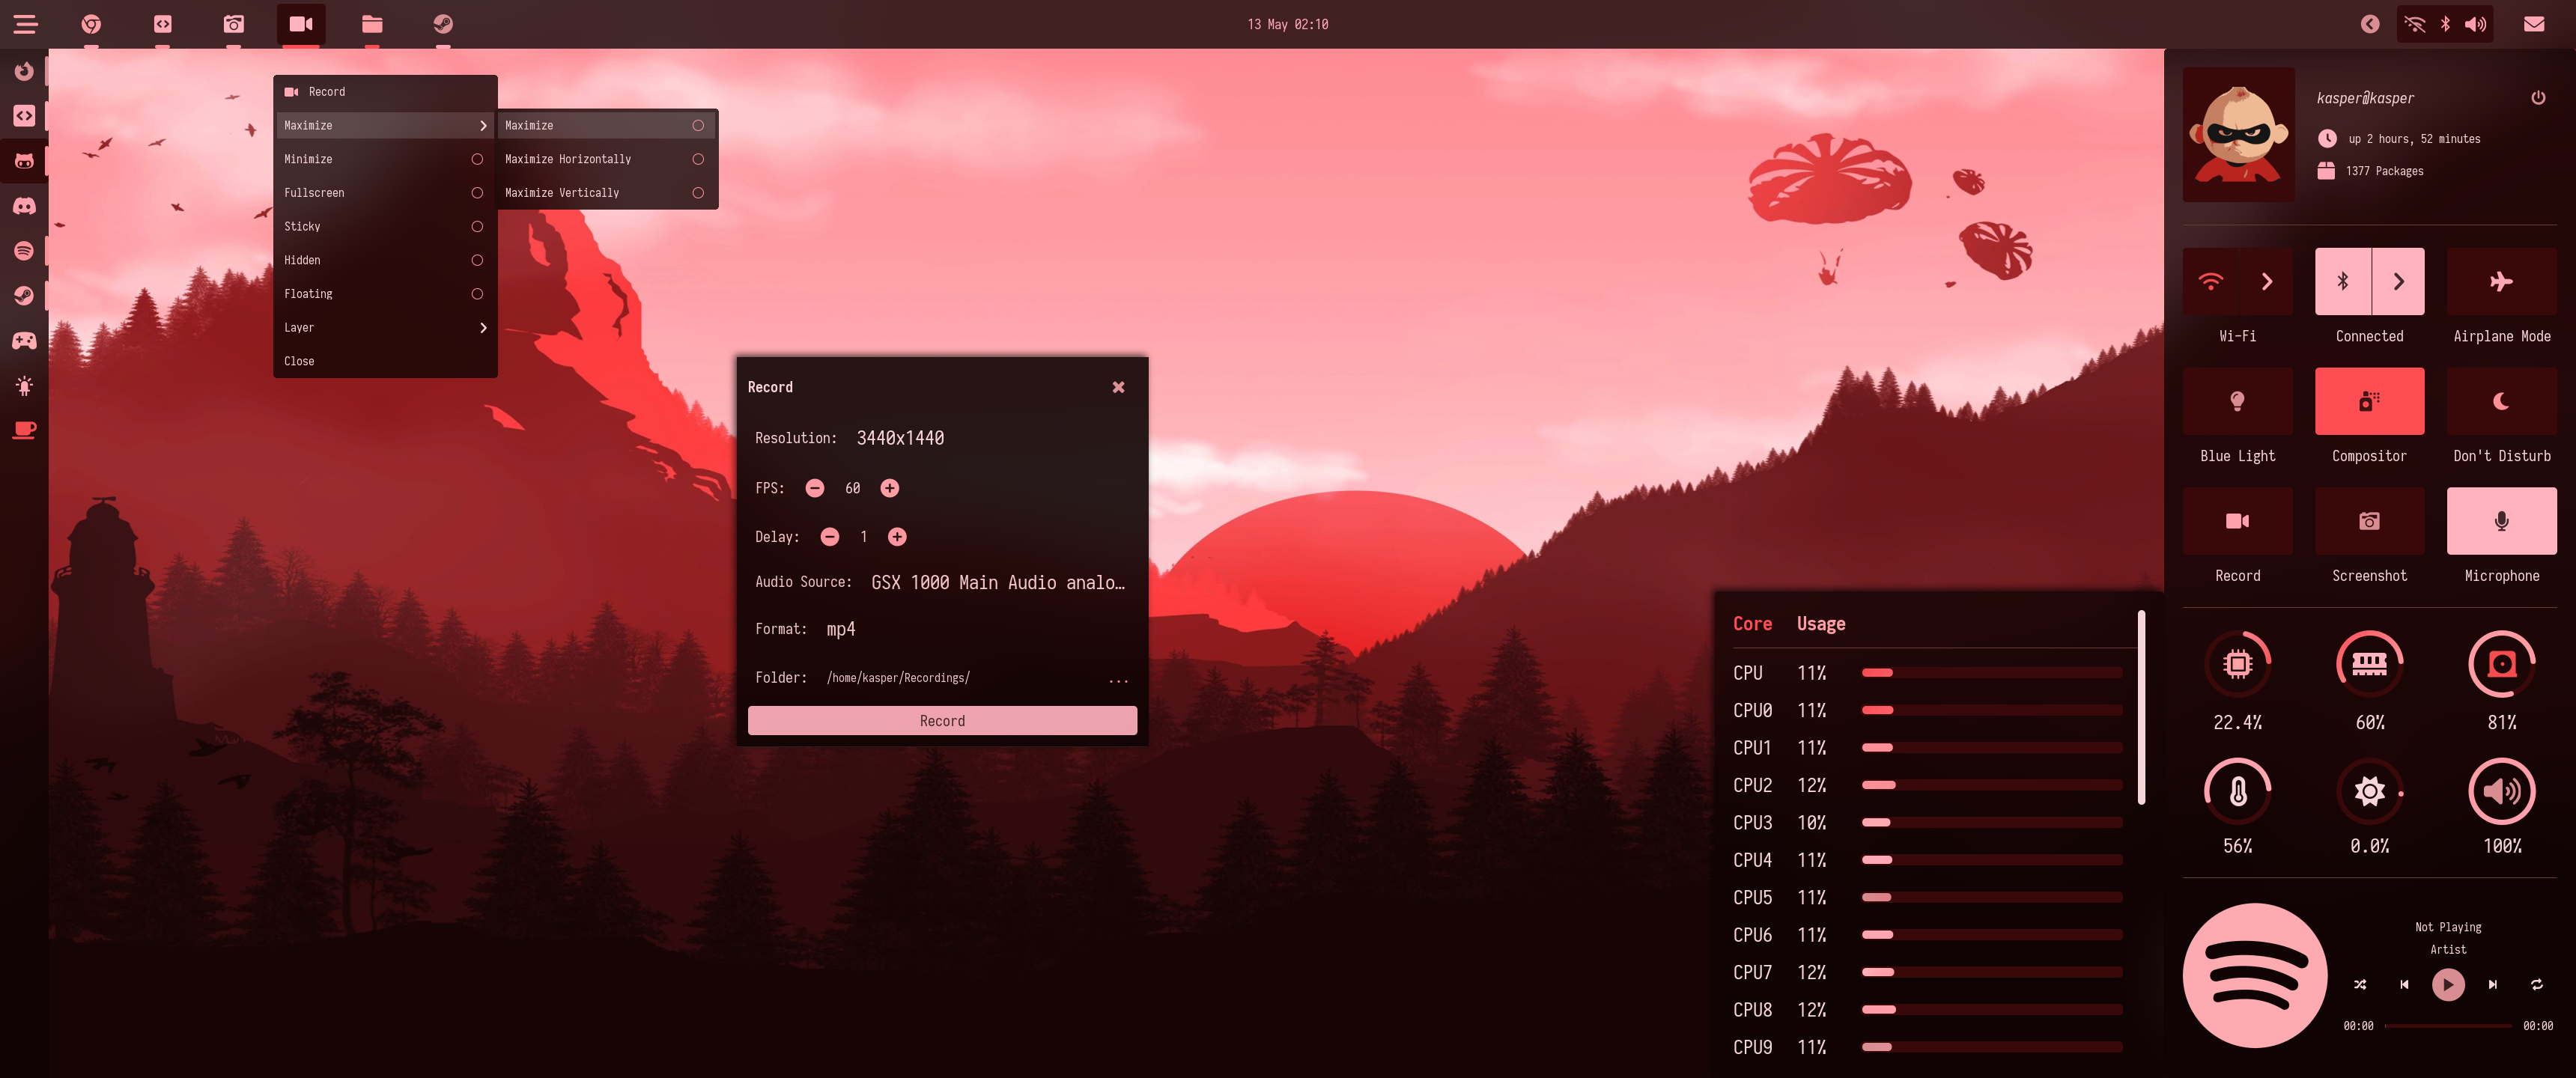Image resolution: width=2576 pixels, height=1078 pixels.
Task: Expand the Wi-Fi networks chevron
Action: pyautogui.click(x=2266, y=282)
